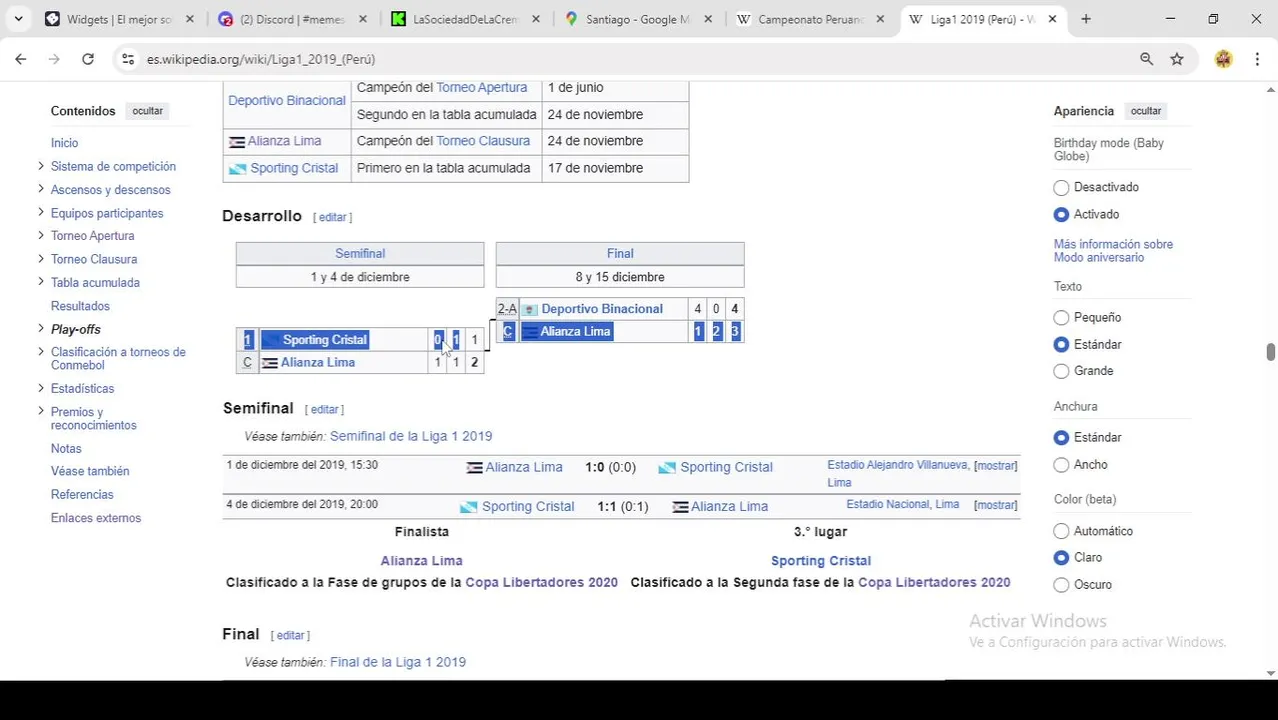Open the Chrome three-dot menu
1278x720 pixels.
coord(1257,59)
